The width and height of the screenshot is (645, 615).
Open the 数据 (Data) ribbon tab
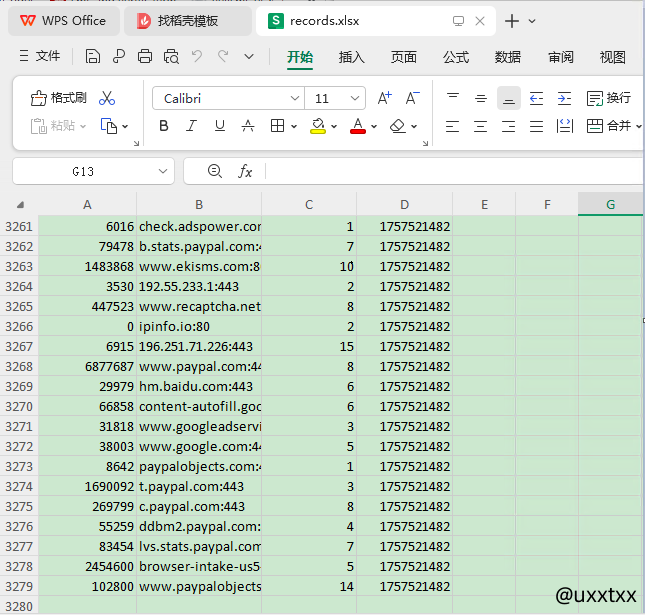click(x=507, y=57)
